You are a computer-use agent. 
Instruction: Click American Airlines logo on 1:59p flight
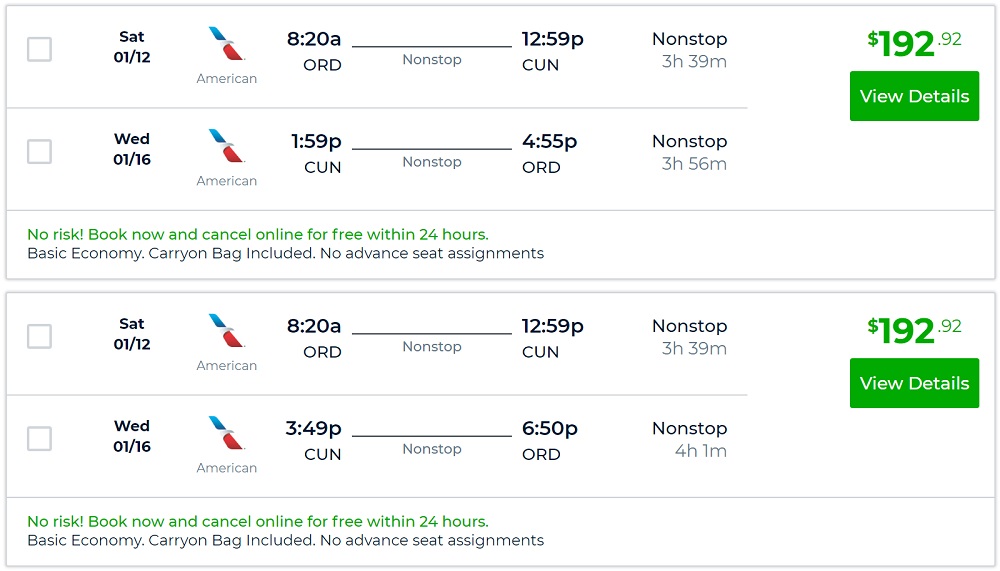227,146
